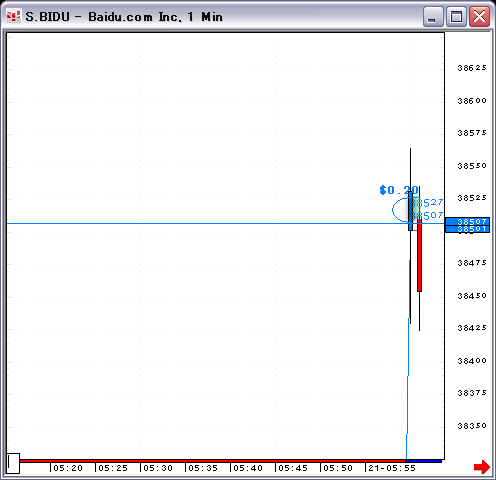Open the S.BIDU window's title bar icon
Viewport: 496px width, 480px height.
click(14, 16)
